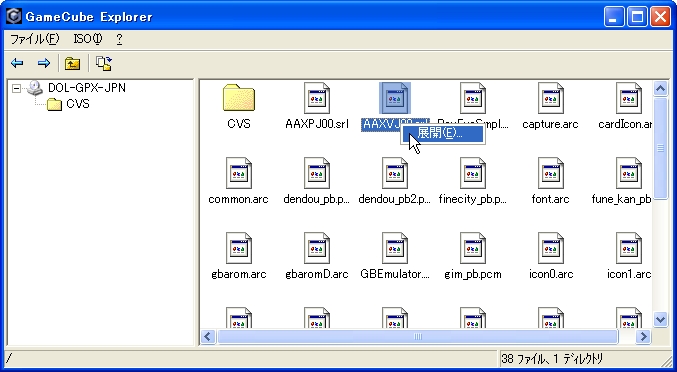The height and width of the screenshot is (372, 677).
Task: Select the finecity_pb.p... file icon
Action: point(473,173)
